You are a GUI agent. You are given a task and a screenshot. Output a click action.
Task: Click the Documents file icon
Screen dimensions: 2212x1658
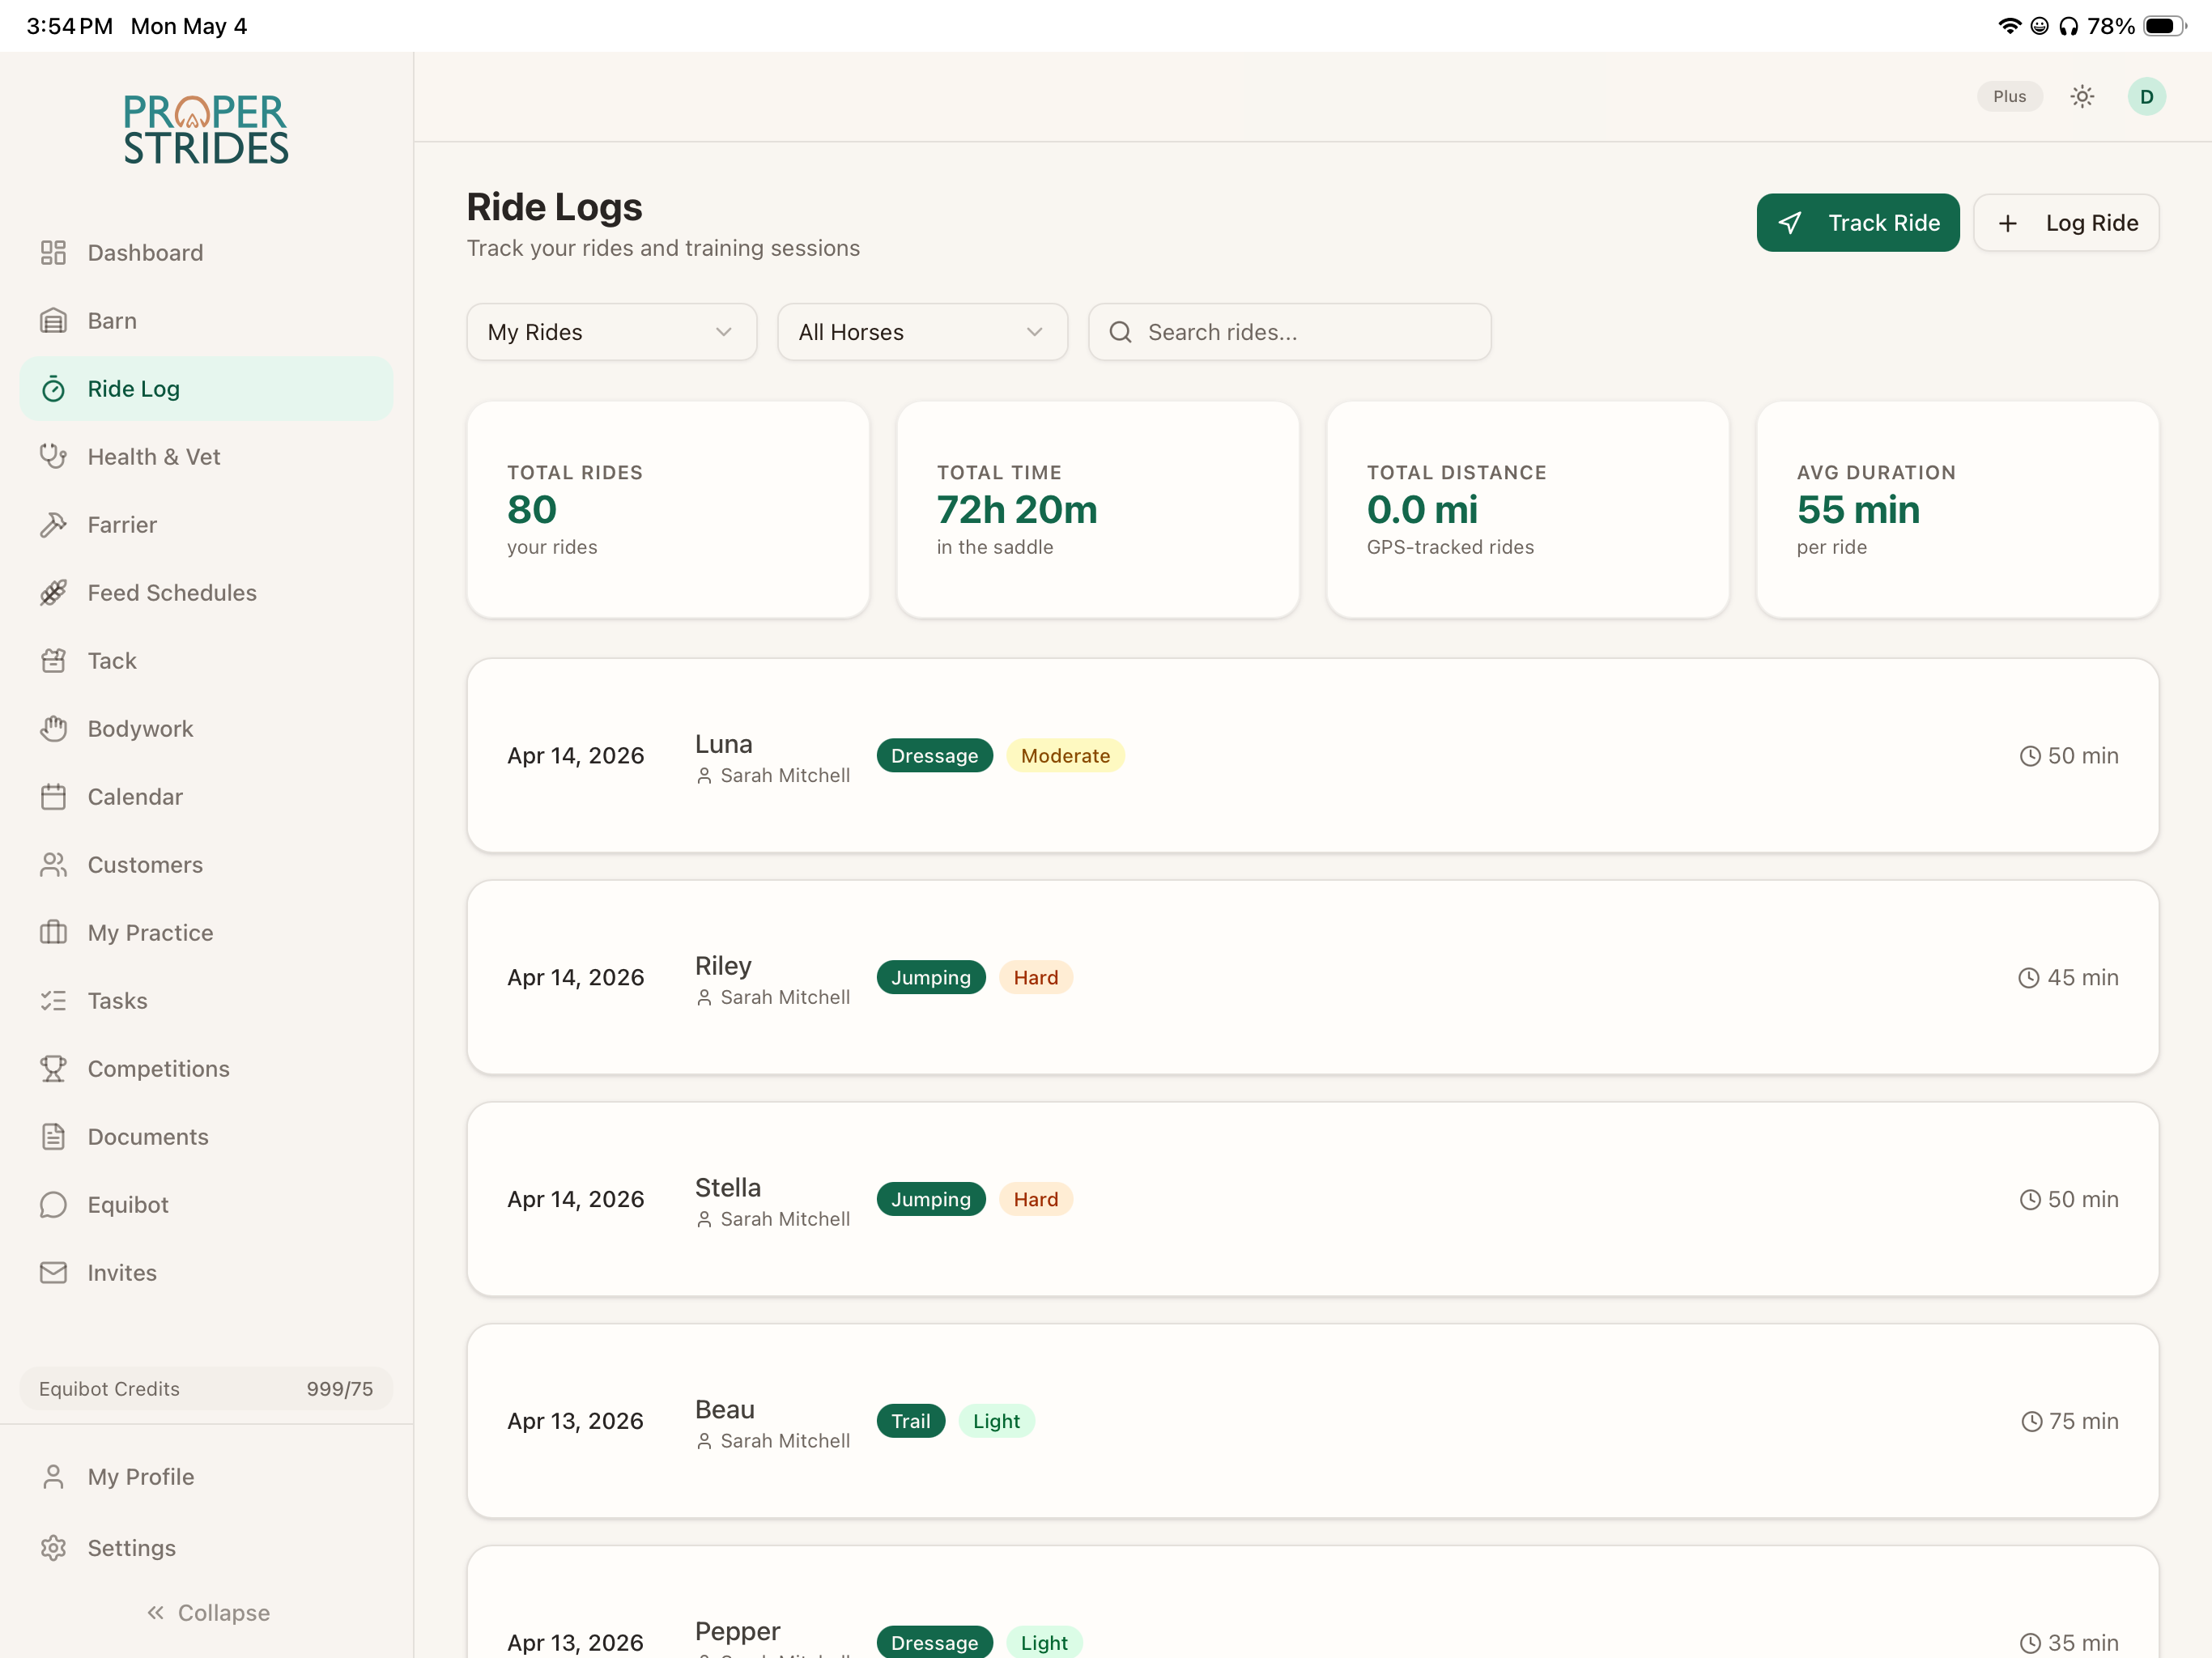53,1136
